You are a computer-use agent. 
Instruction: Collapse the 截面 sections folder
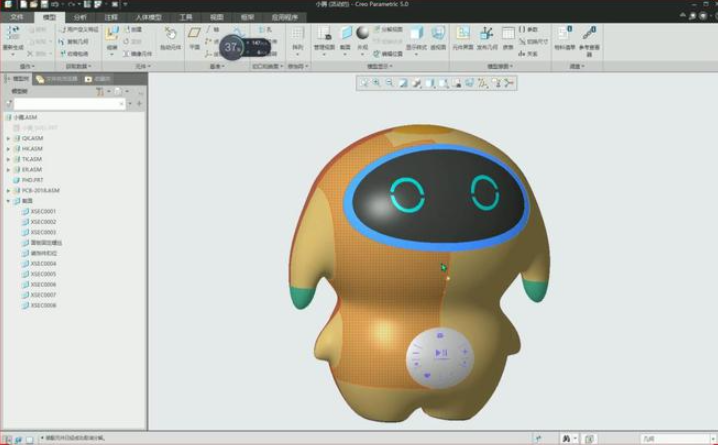click(x=8, y=200)
